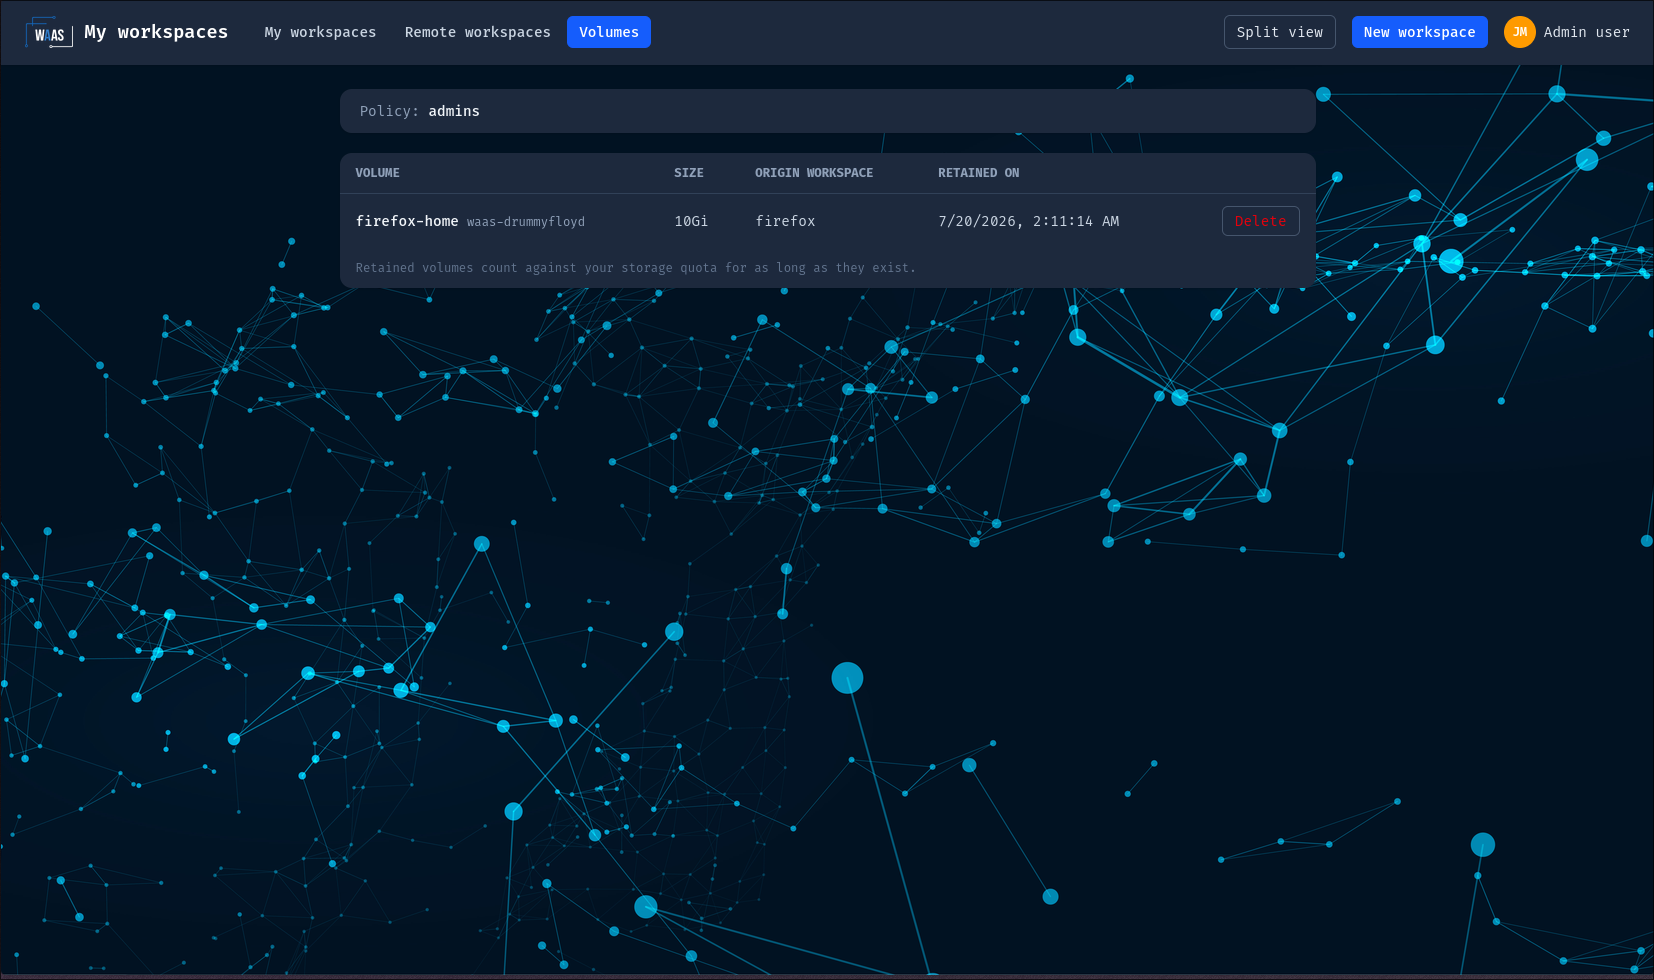
Task: Click the Split view button
Action: tap(1279, 32)
